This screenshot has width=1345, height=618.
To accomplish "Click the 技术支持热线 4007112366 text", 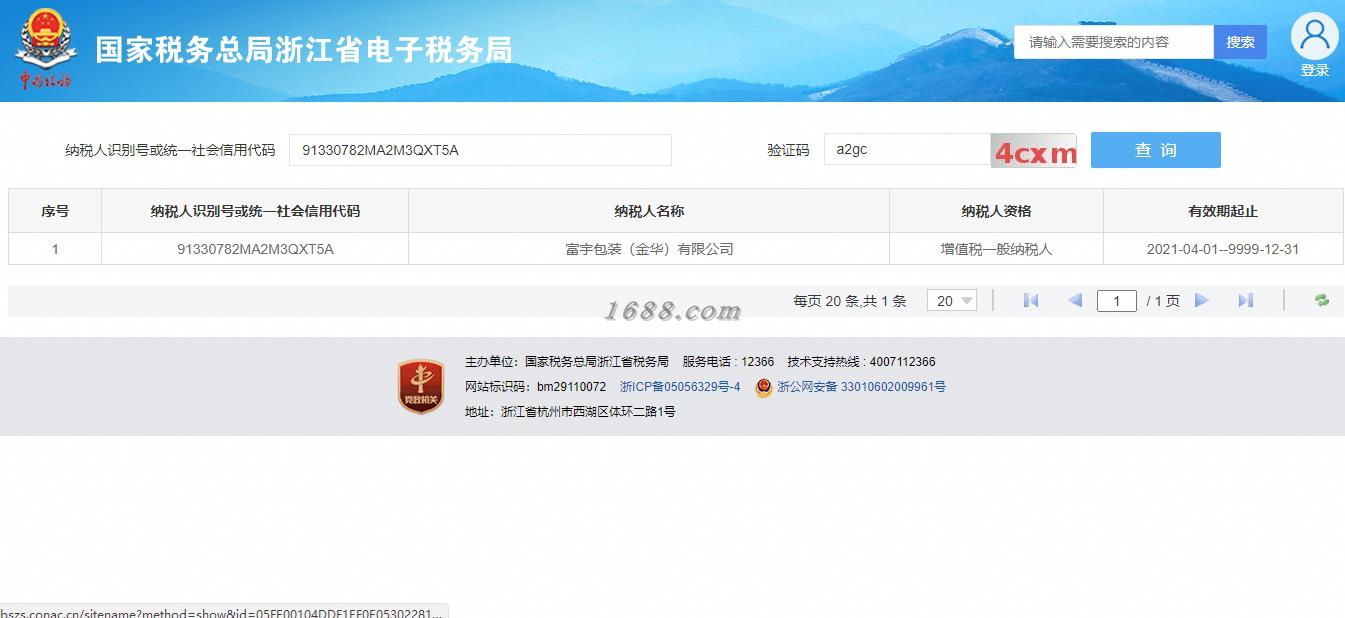I will tap(861, 362).
